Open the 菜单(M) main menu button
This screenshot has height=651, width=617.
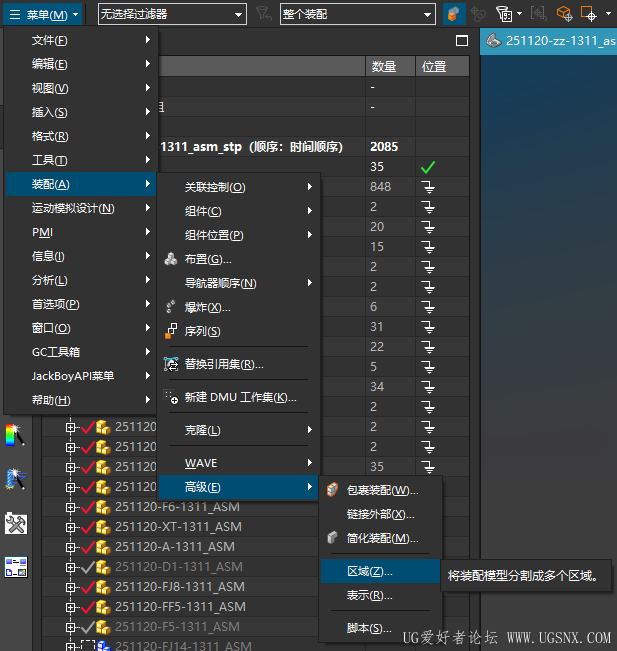43,15
